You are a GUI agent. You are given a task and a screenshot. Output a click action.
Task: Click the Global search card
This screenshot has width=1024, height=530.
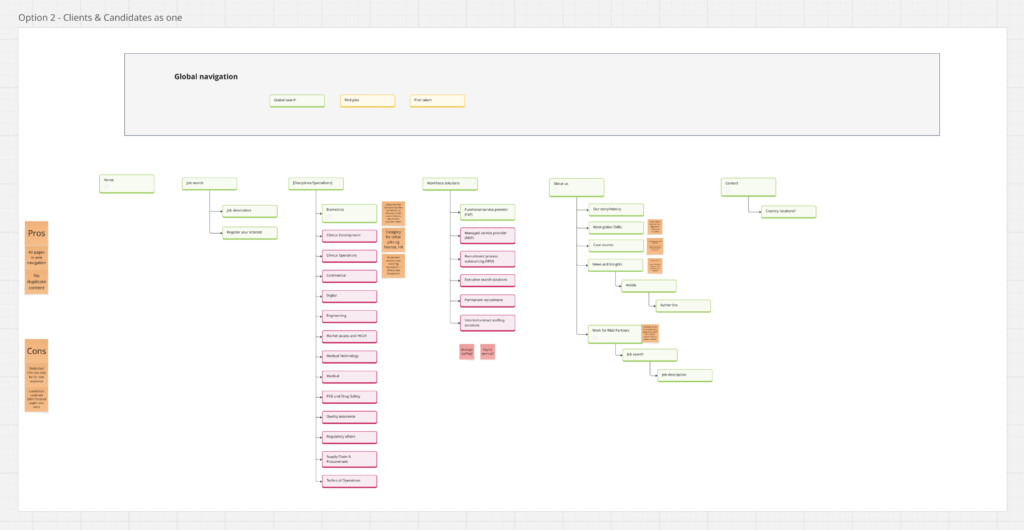pyautogui.click(x=297, y=101)
